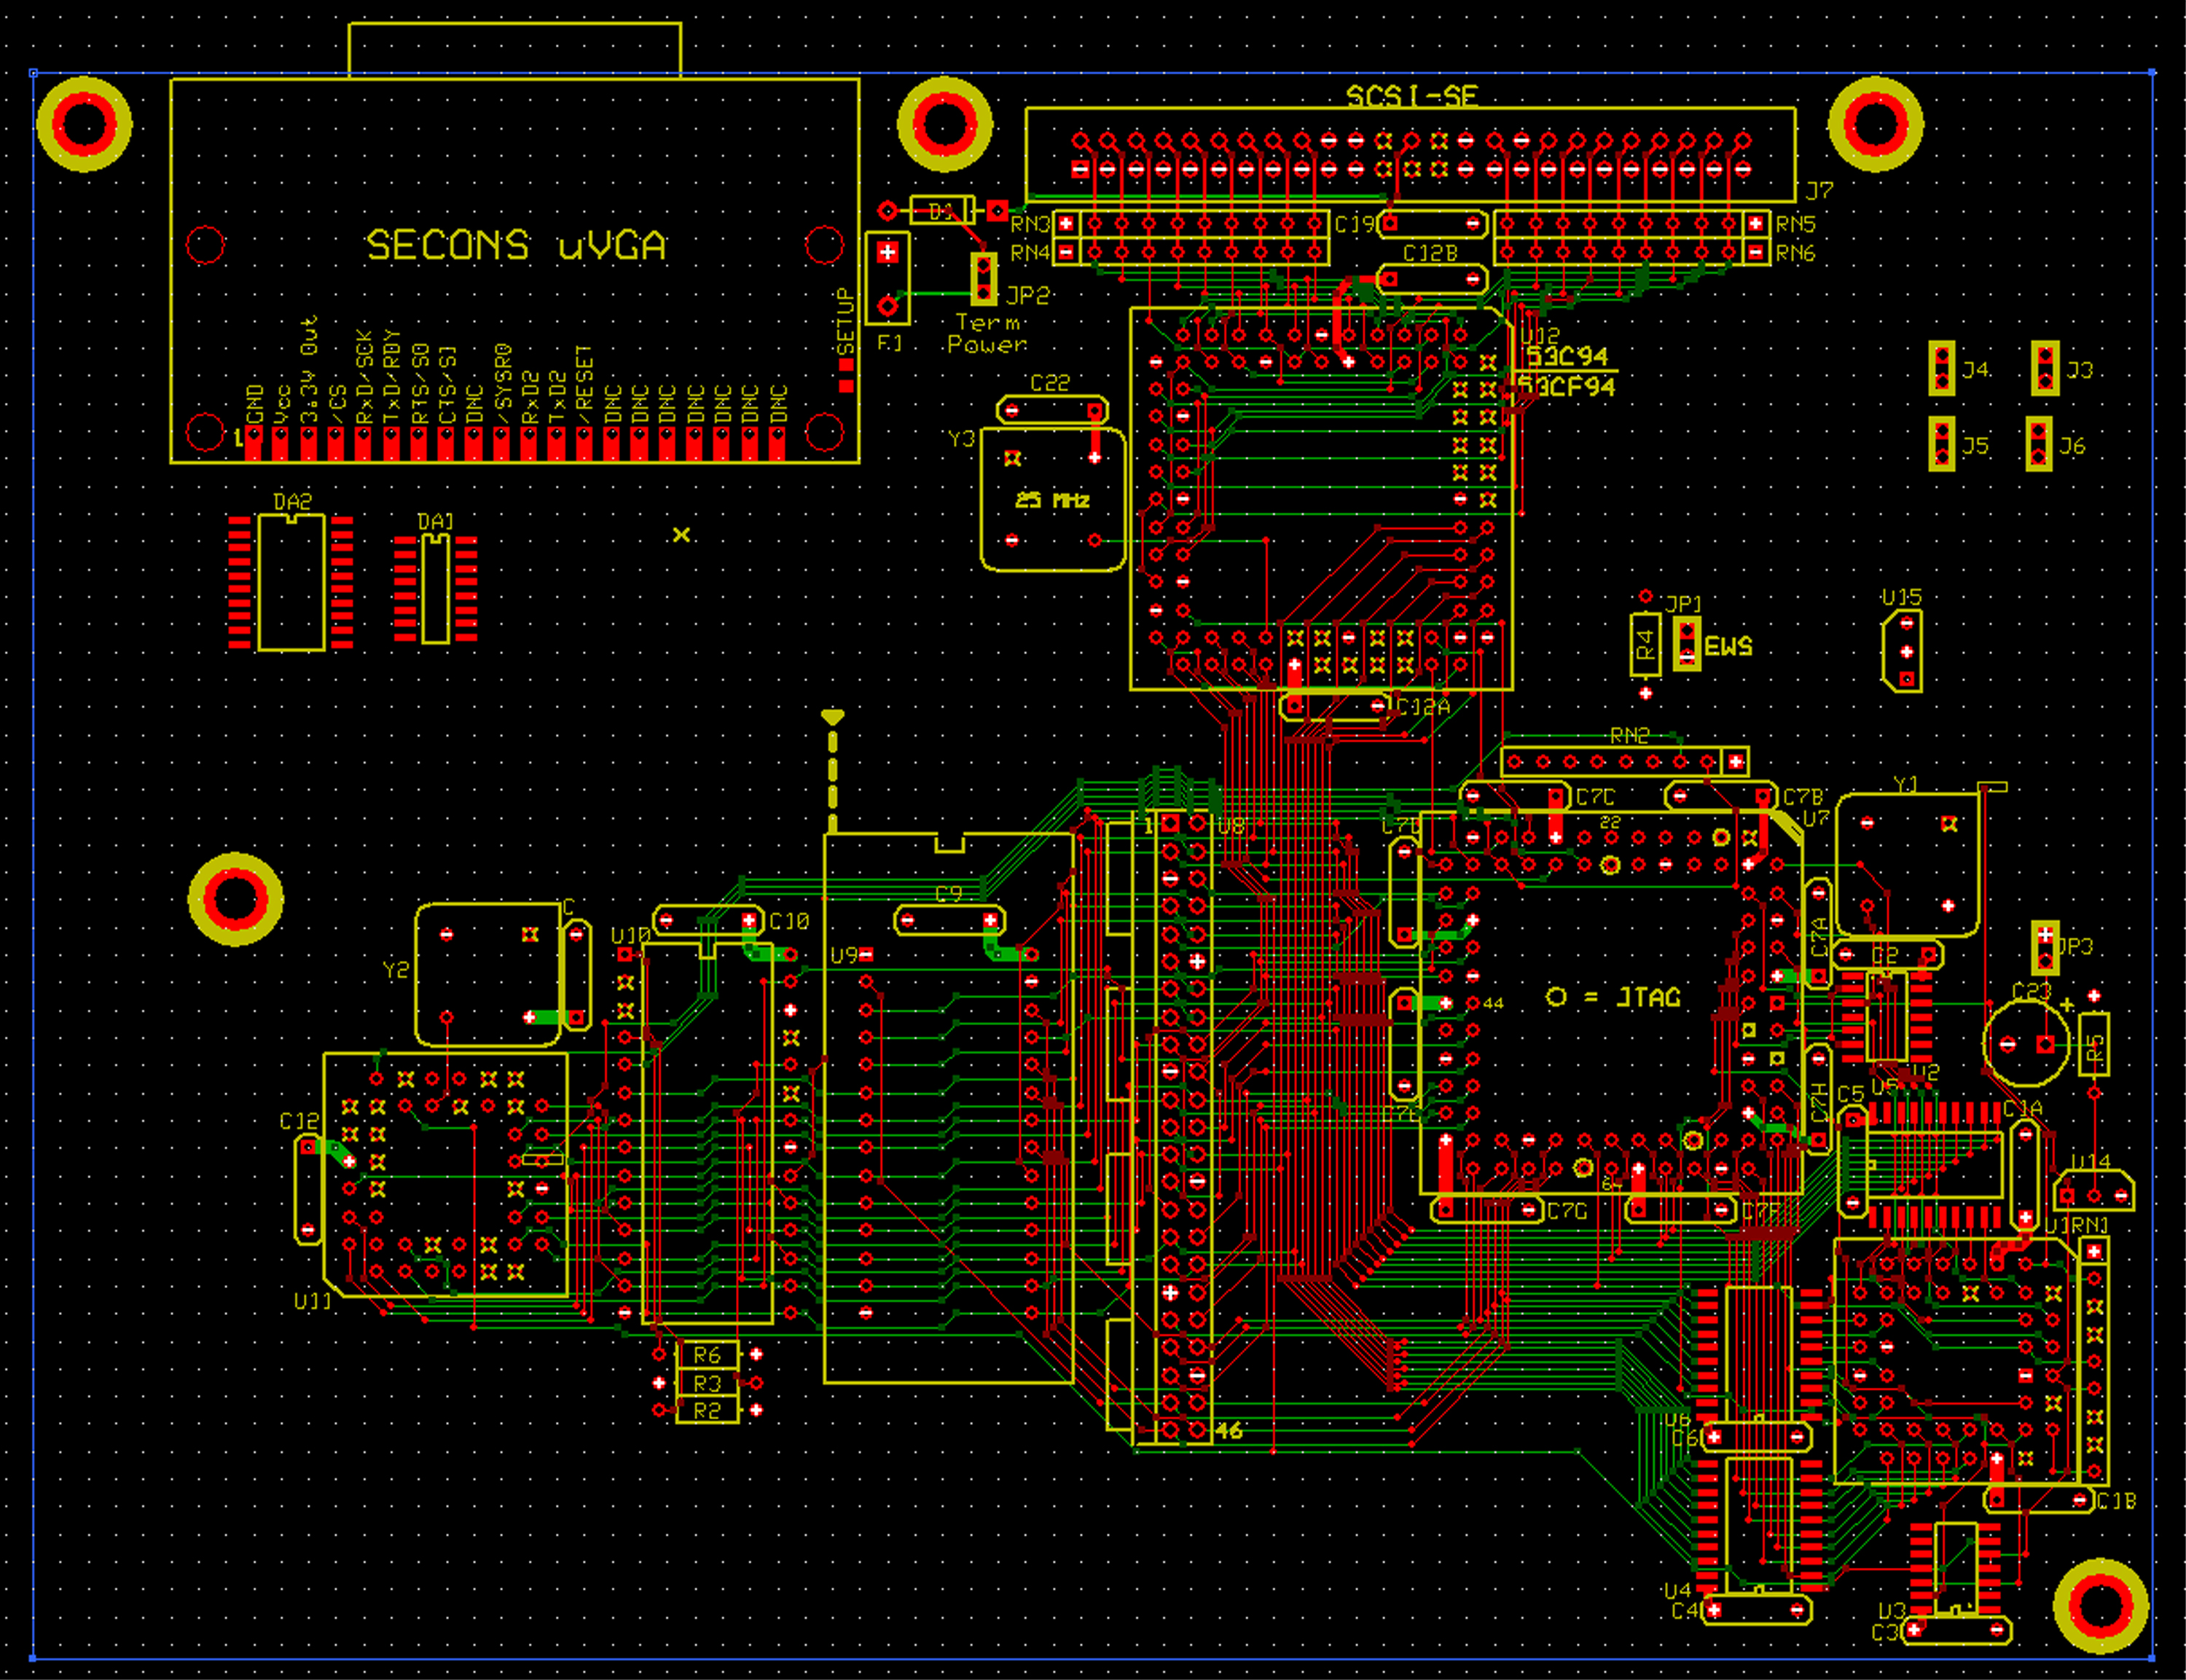Click the C23 round capacitor

click(x=2026, y=1044)
